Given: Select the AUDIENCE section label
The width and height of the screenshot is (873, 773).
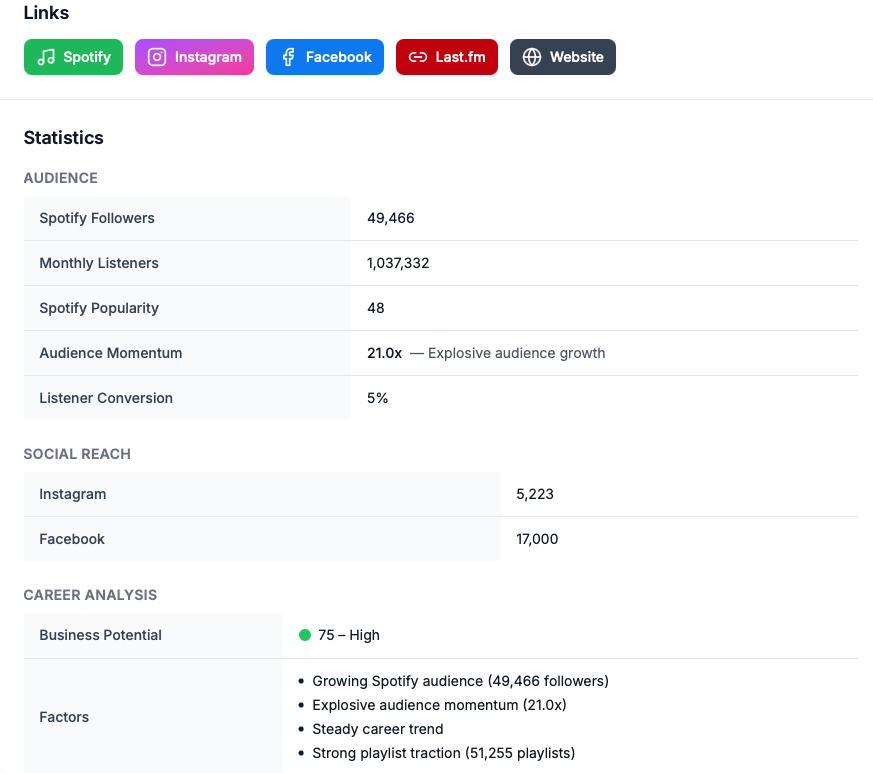Looking at the screenshot, I should [x=61, y=178].
